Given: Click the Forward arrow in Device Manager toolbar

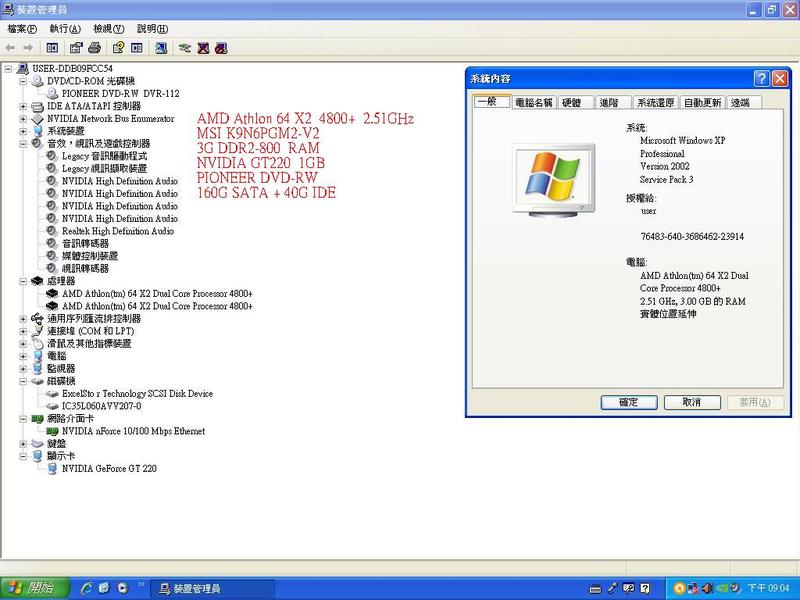Looking at the screenshot, I should [x=28, y=48].
